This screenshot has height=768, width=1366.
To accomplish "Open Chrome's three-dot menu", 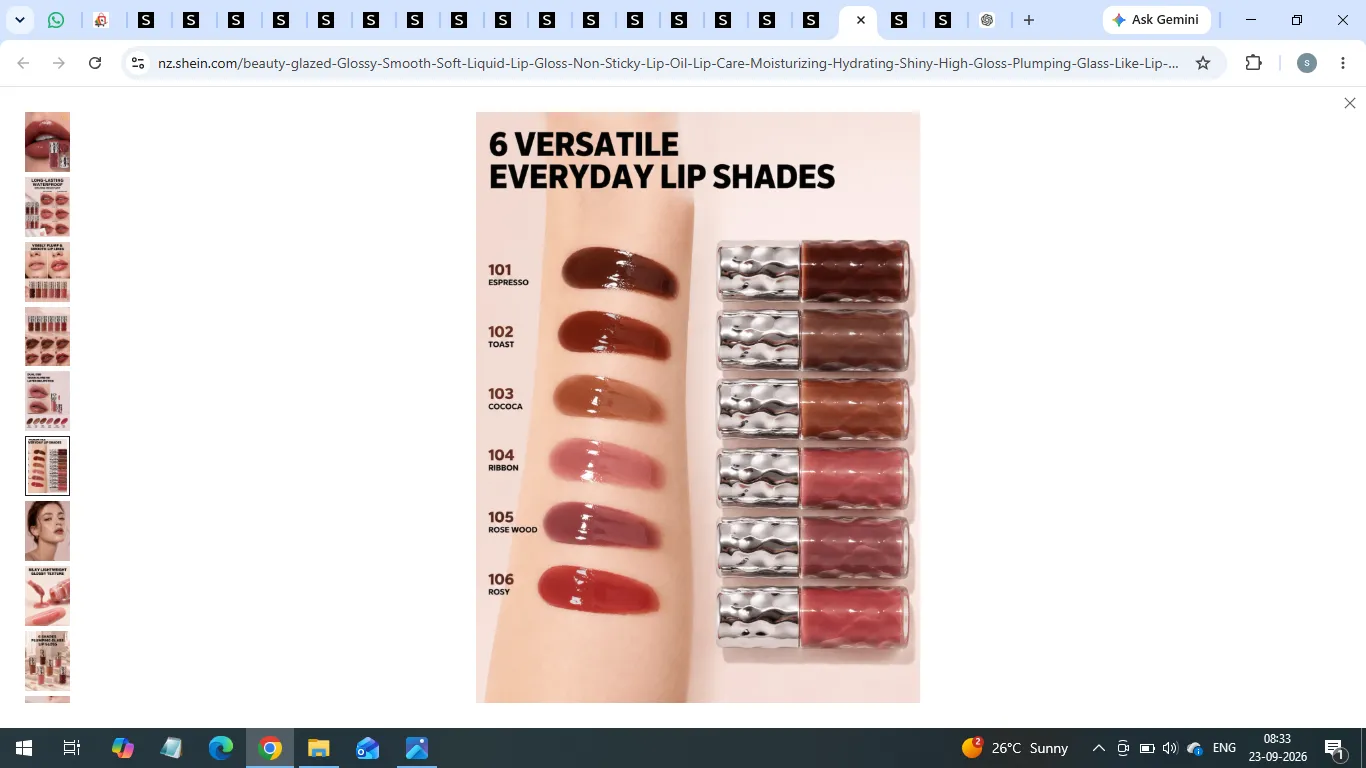I will point(1342,63).
